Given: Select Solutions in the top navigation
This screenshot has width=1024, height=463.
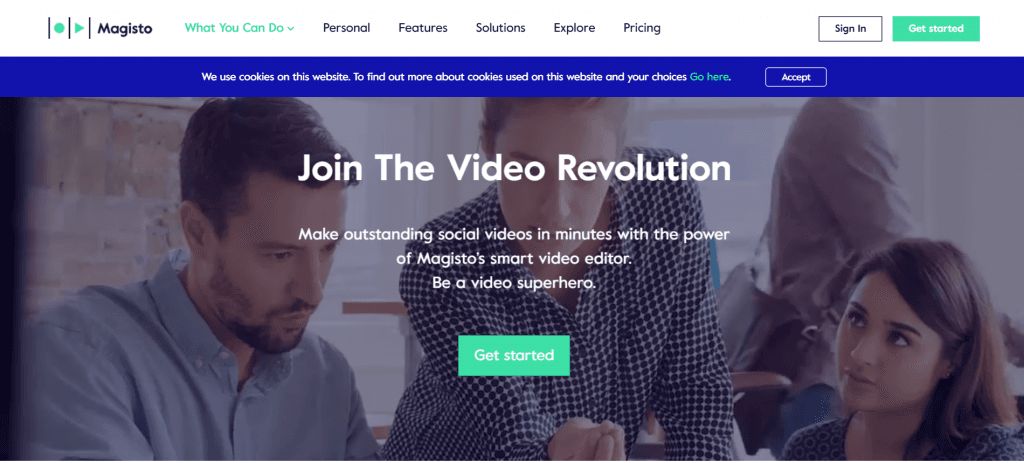Looking at the screenshot, I should coord(500,28).
